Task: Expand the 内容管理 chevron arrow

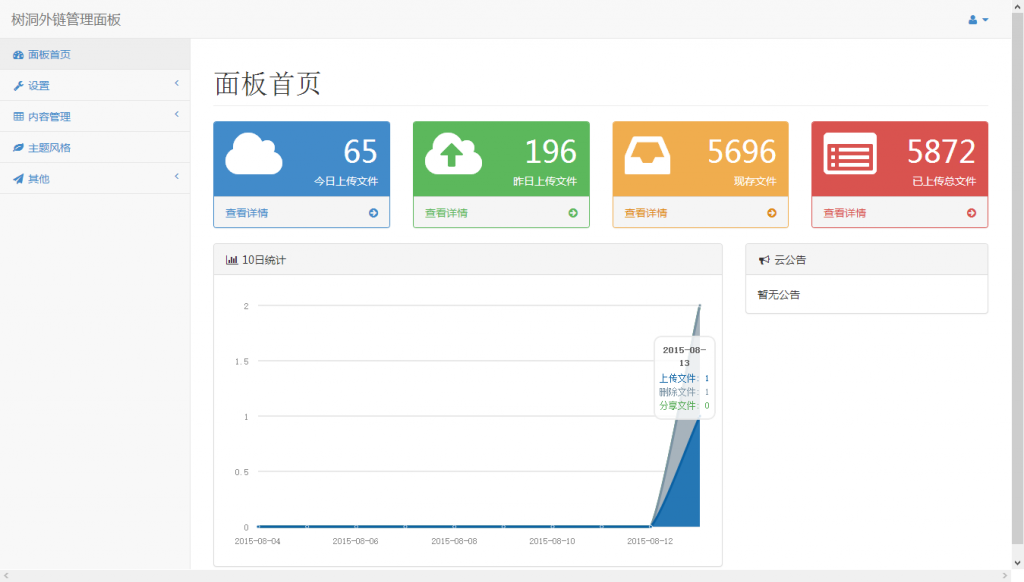Action: pos(176,114)
